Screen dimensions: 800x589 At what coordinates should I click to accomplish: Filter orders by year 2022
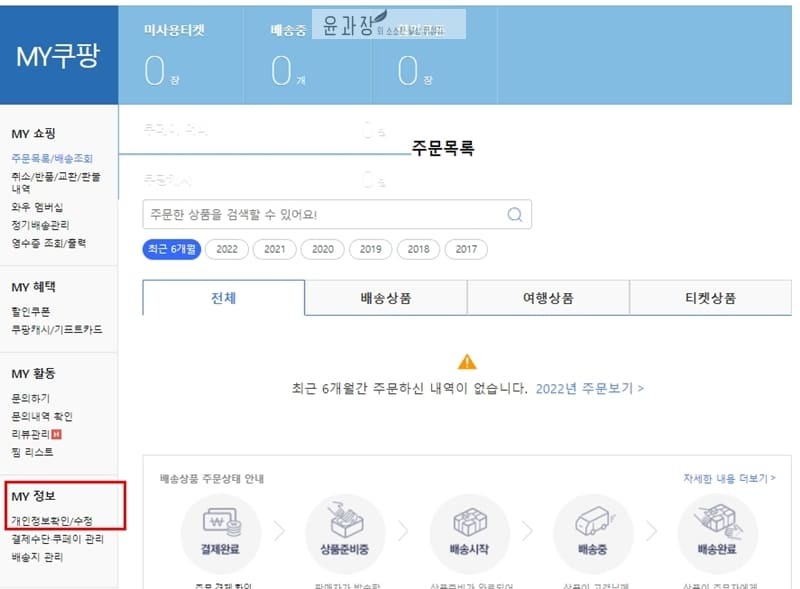pos(227,249)
